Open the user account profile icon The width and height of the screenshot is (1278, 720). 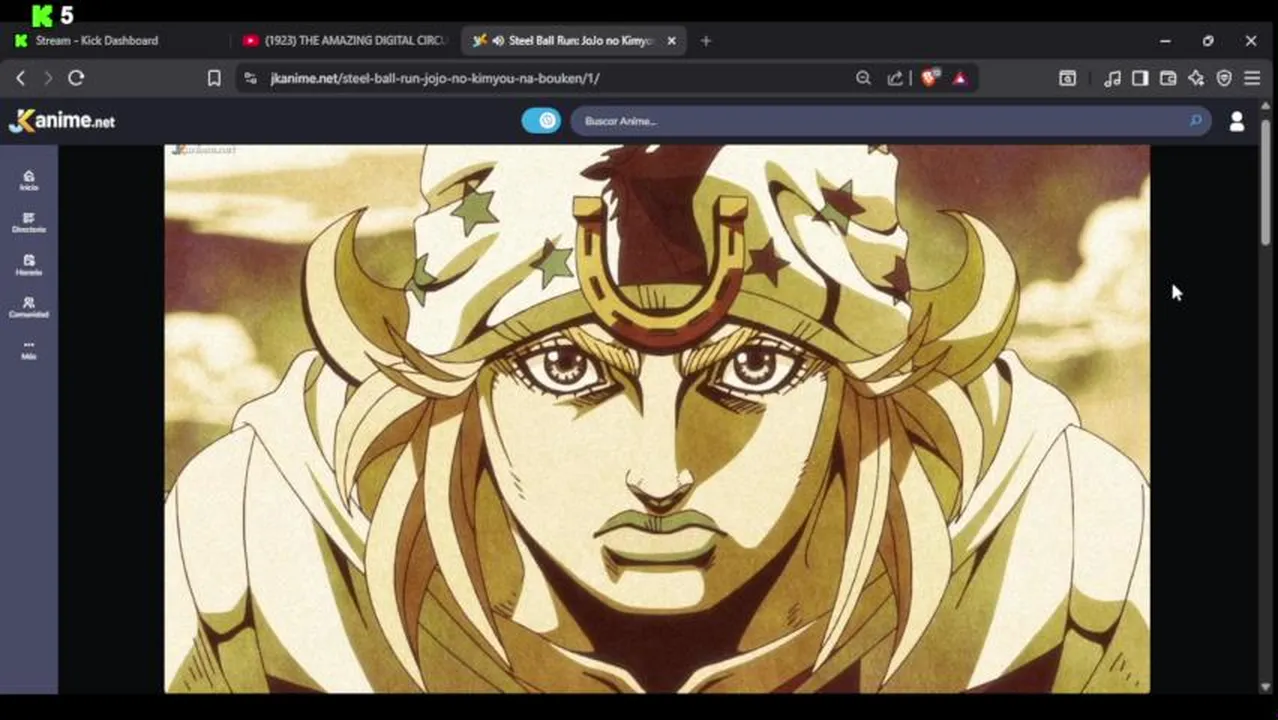point(1237,121)
